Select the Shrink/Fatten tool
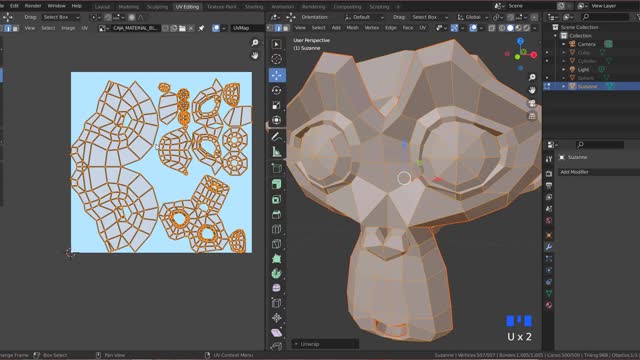 point(276,318)
